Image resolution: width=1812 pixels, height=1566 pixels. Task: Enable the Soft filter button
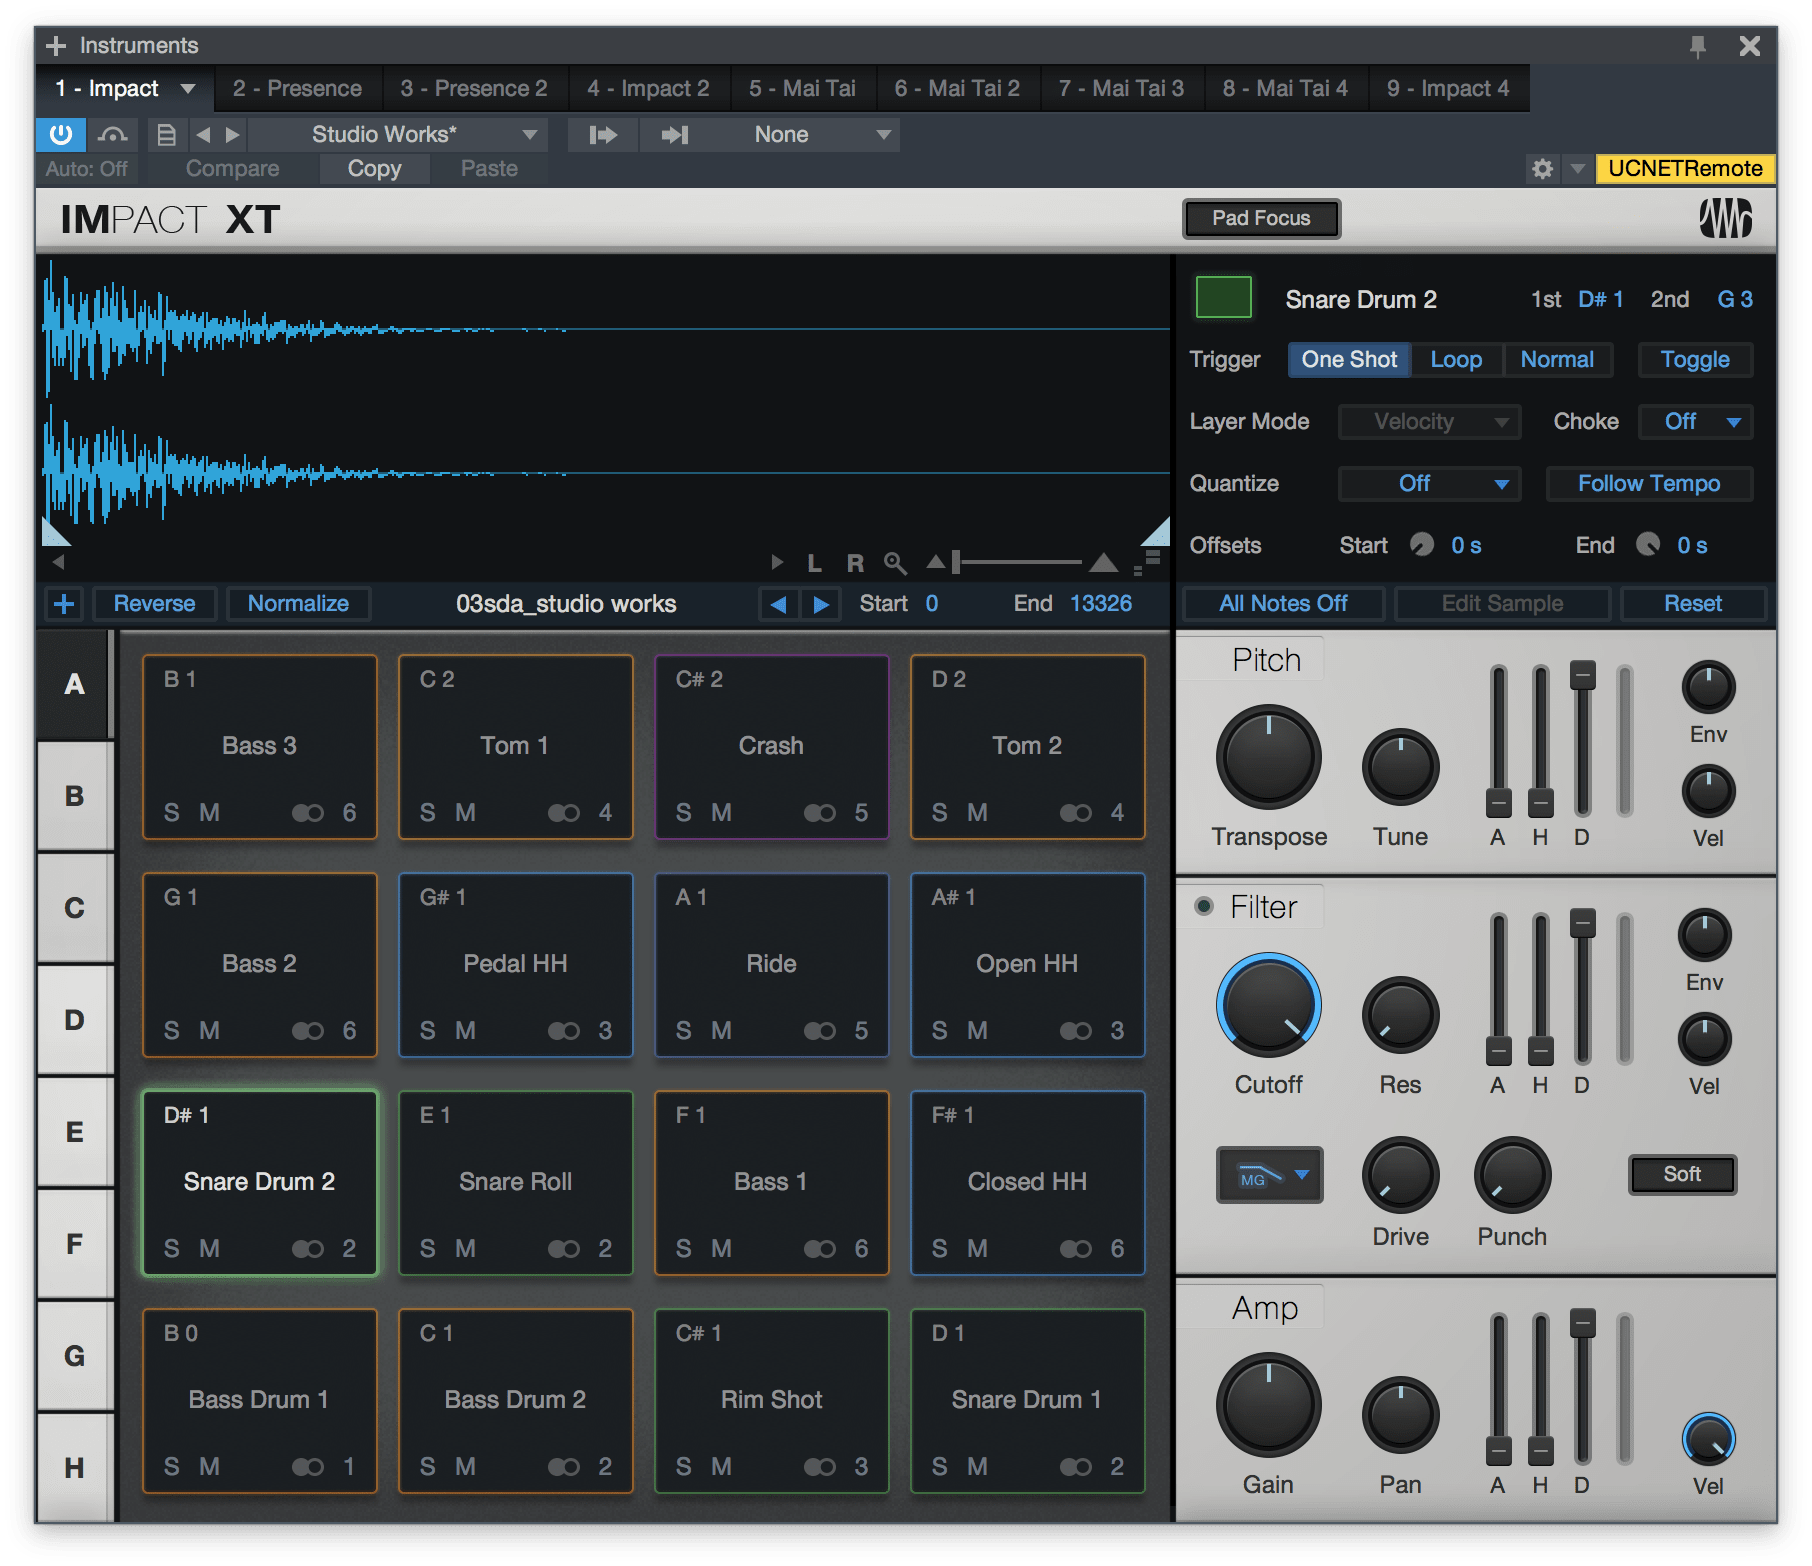[x=1682, y=1174]
